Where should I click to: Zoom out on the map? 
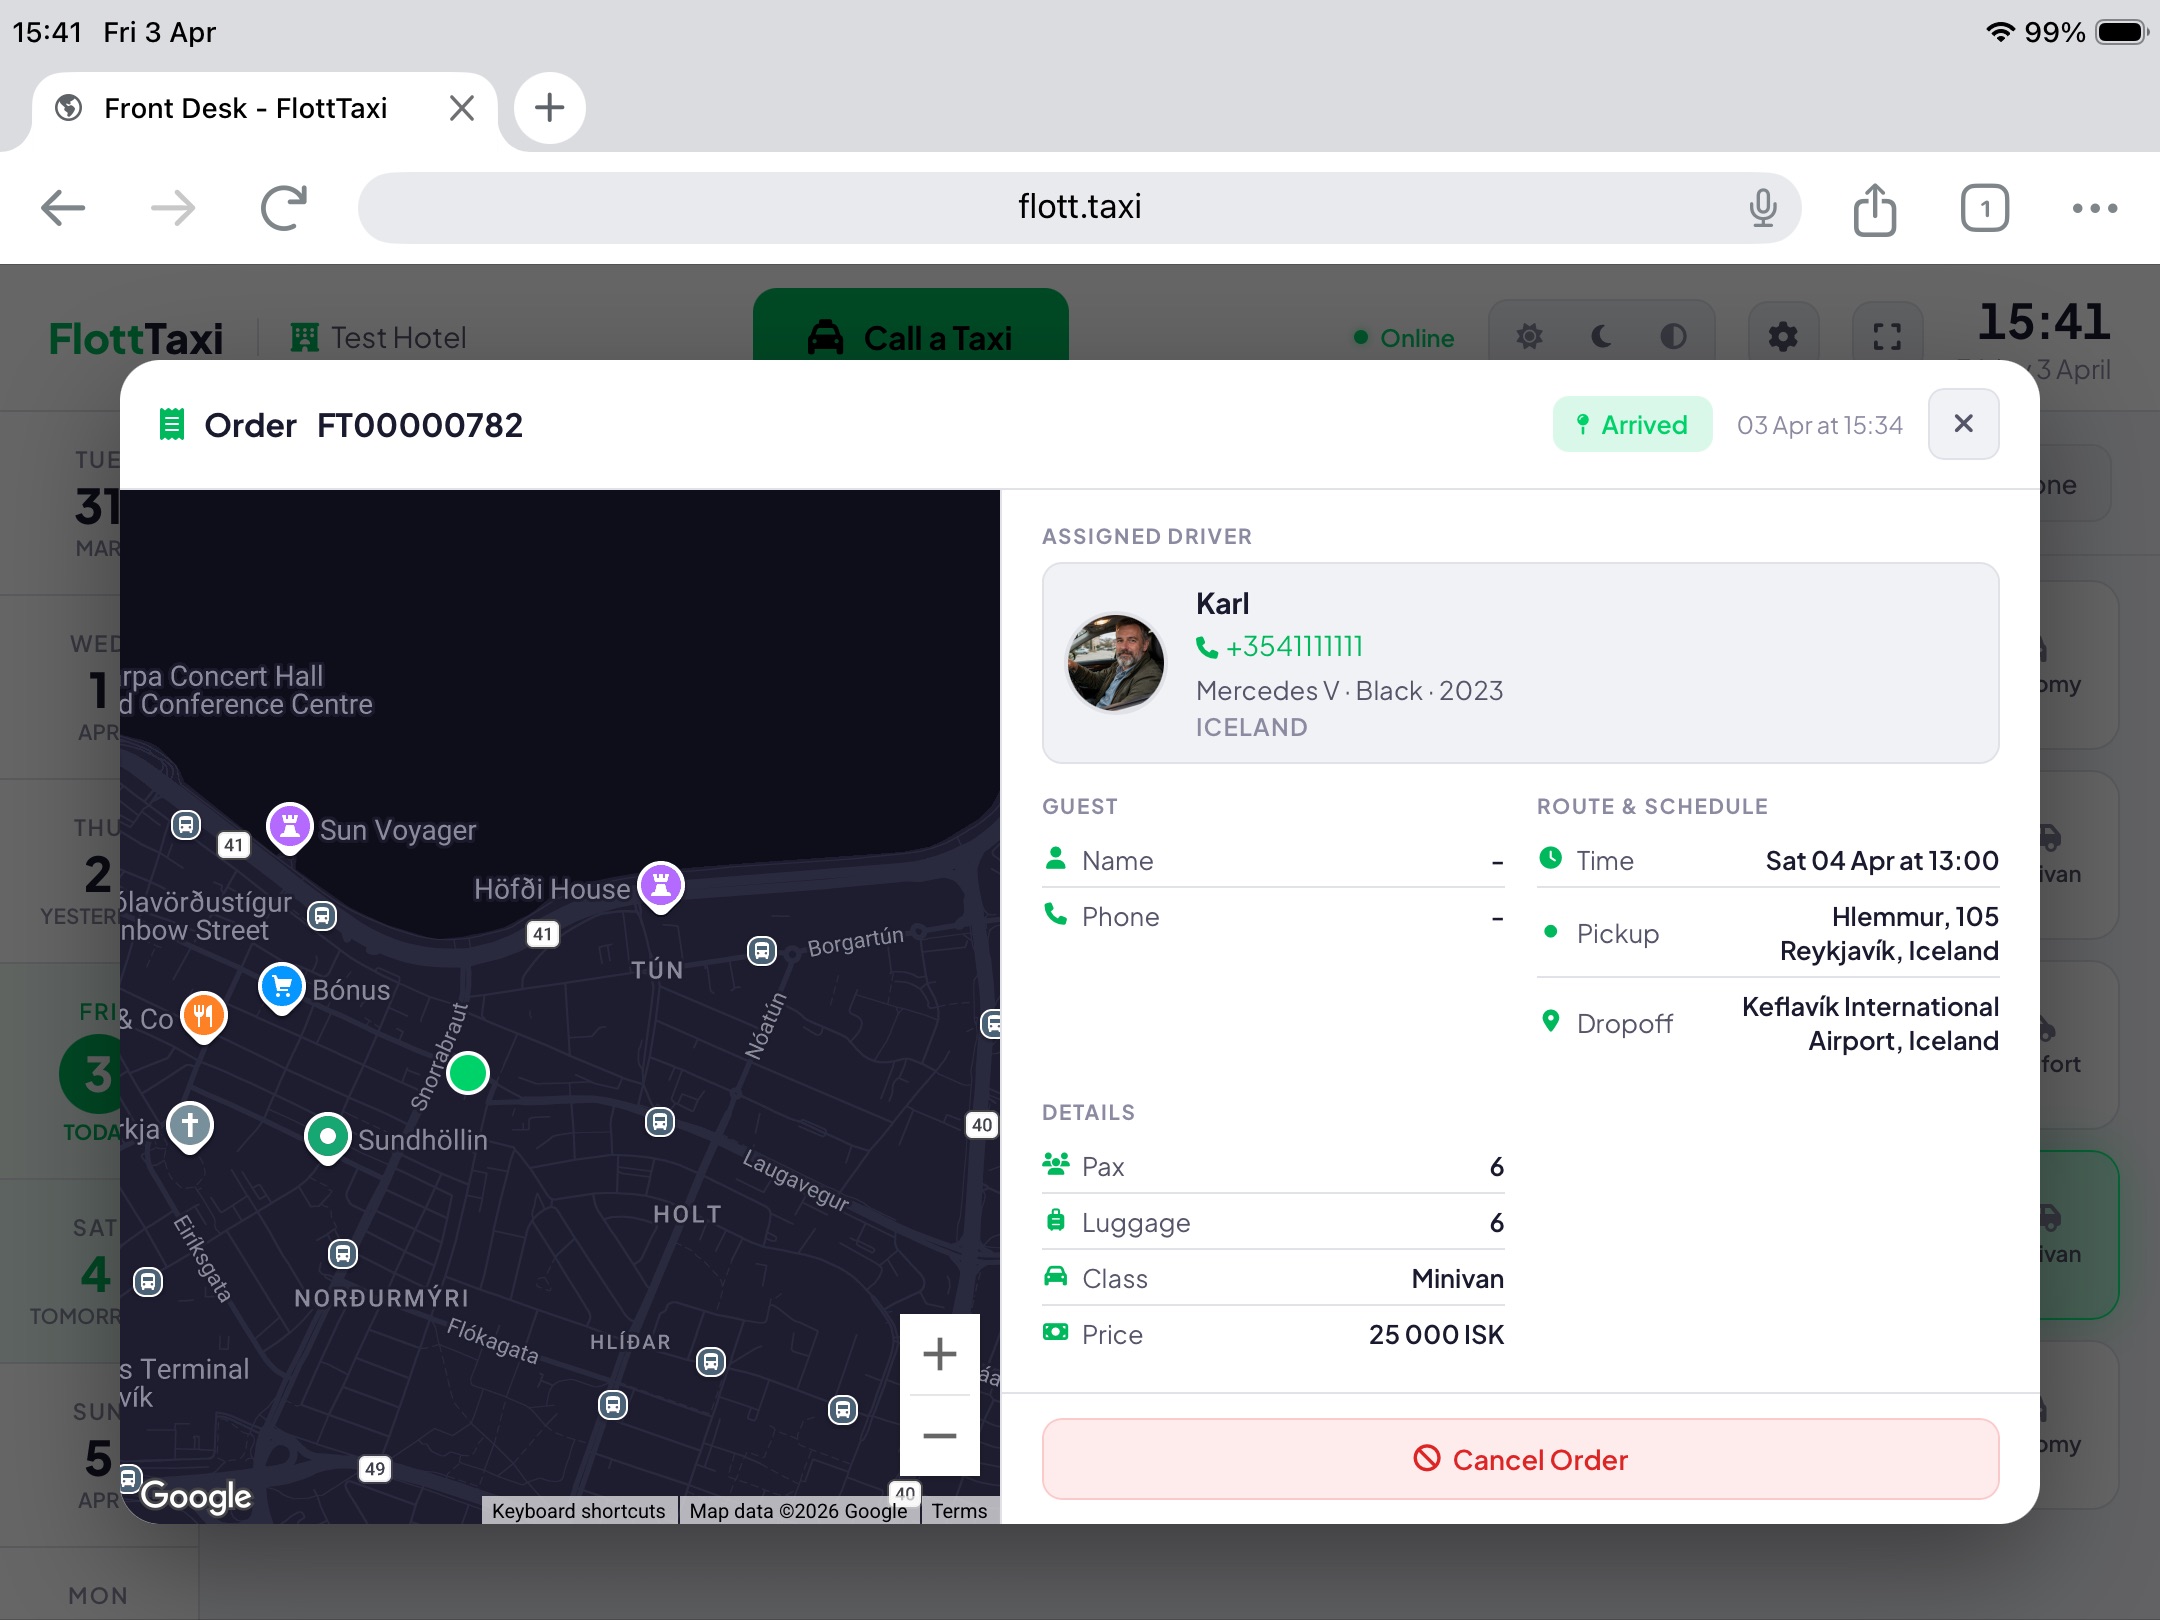(x=940, y=1436)
